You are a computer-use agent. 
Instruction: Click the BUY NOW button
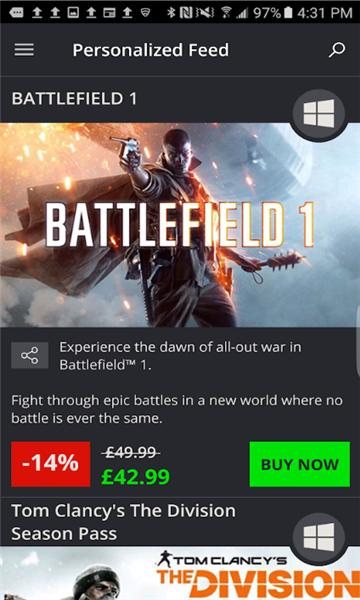[300, 464]
